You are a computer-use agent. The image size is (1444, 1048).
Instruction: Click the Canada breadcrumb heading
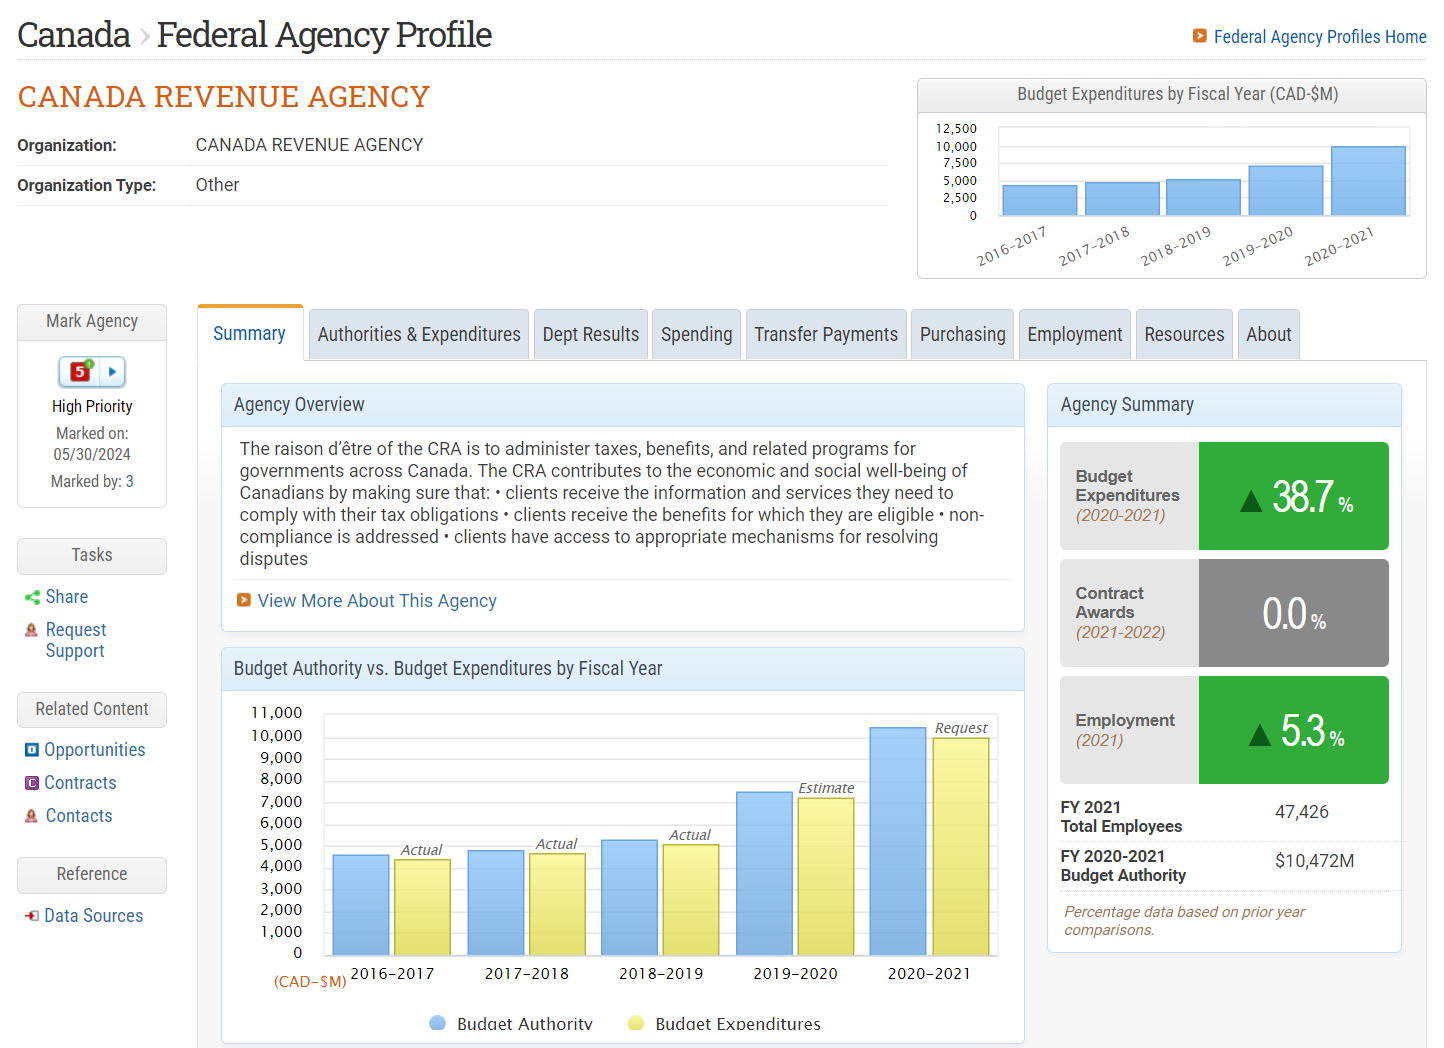point(74,35)
